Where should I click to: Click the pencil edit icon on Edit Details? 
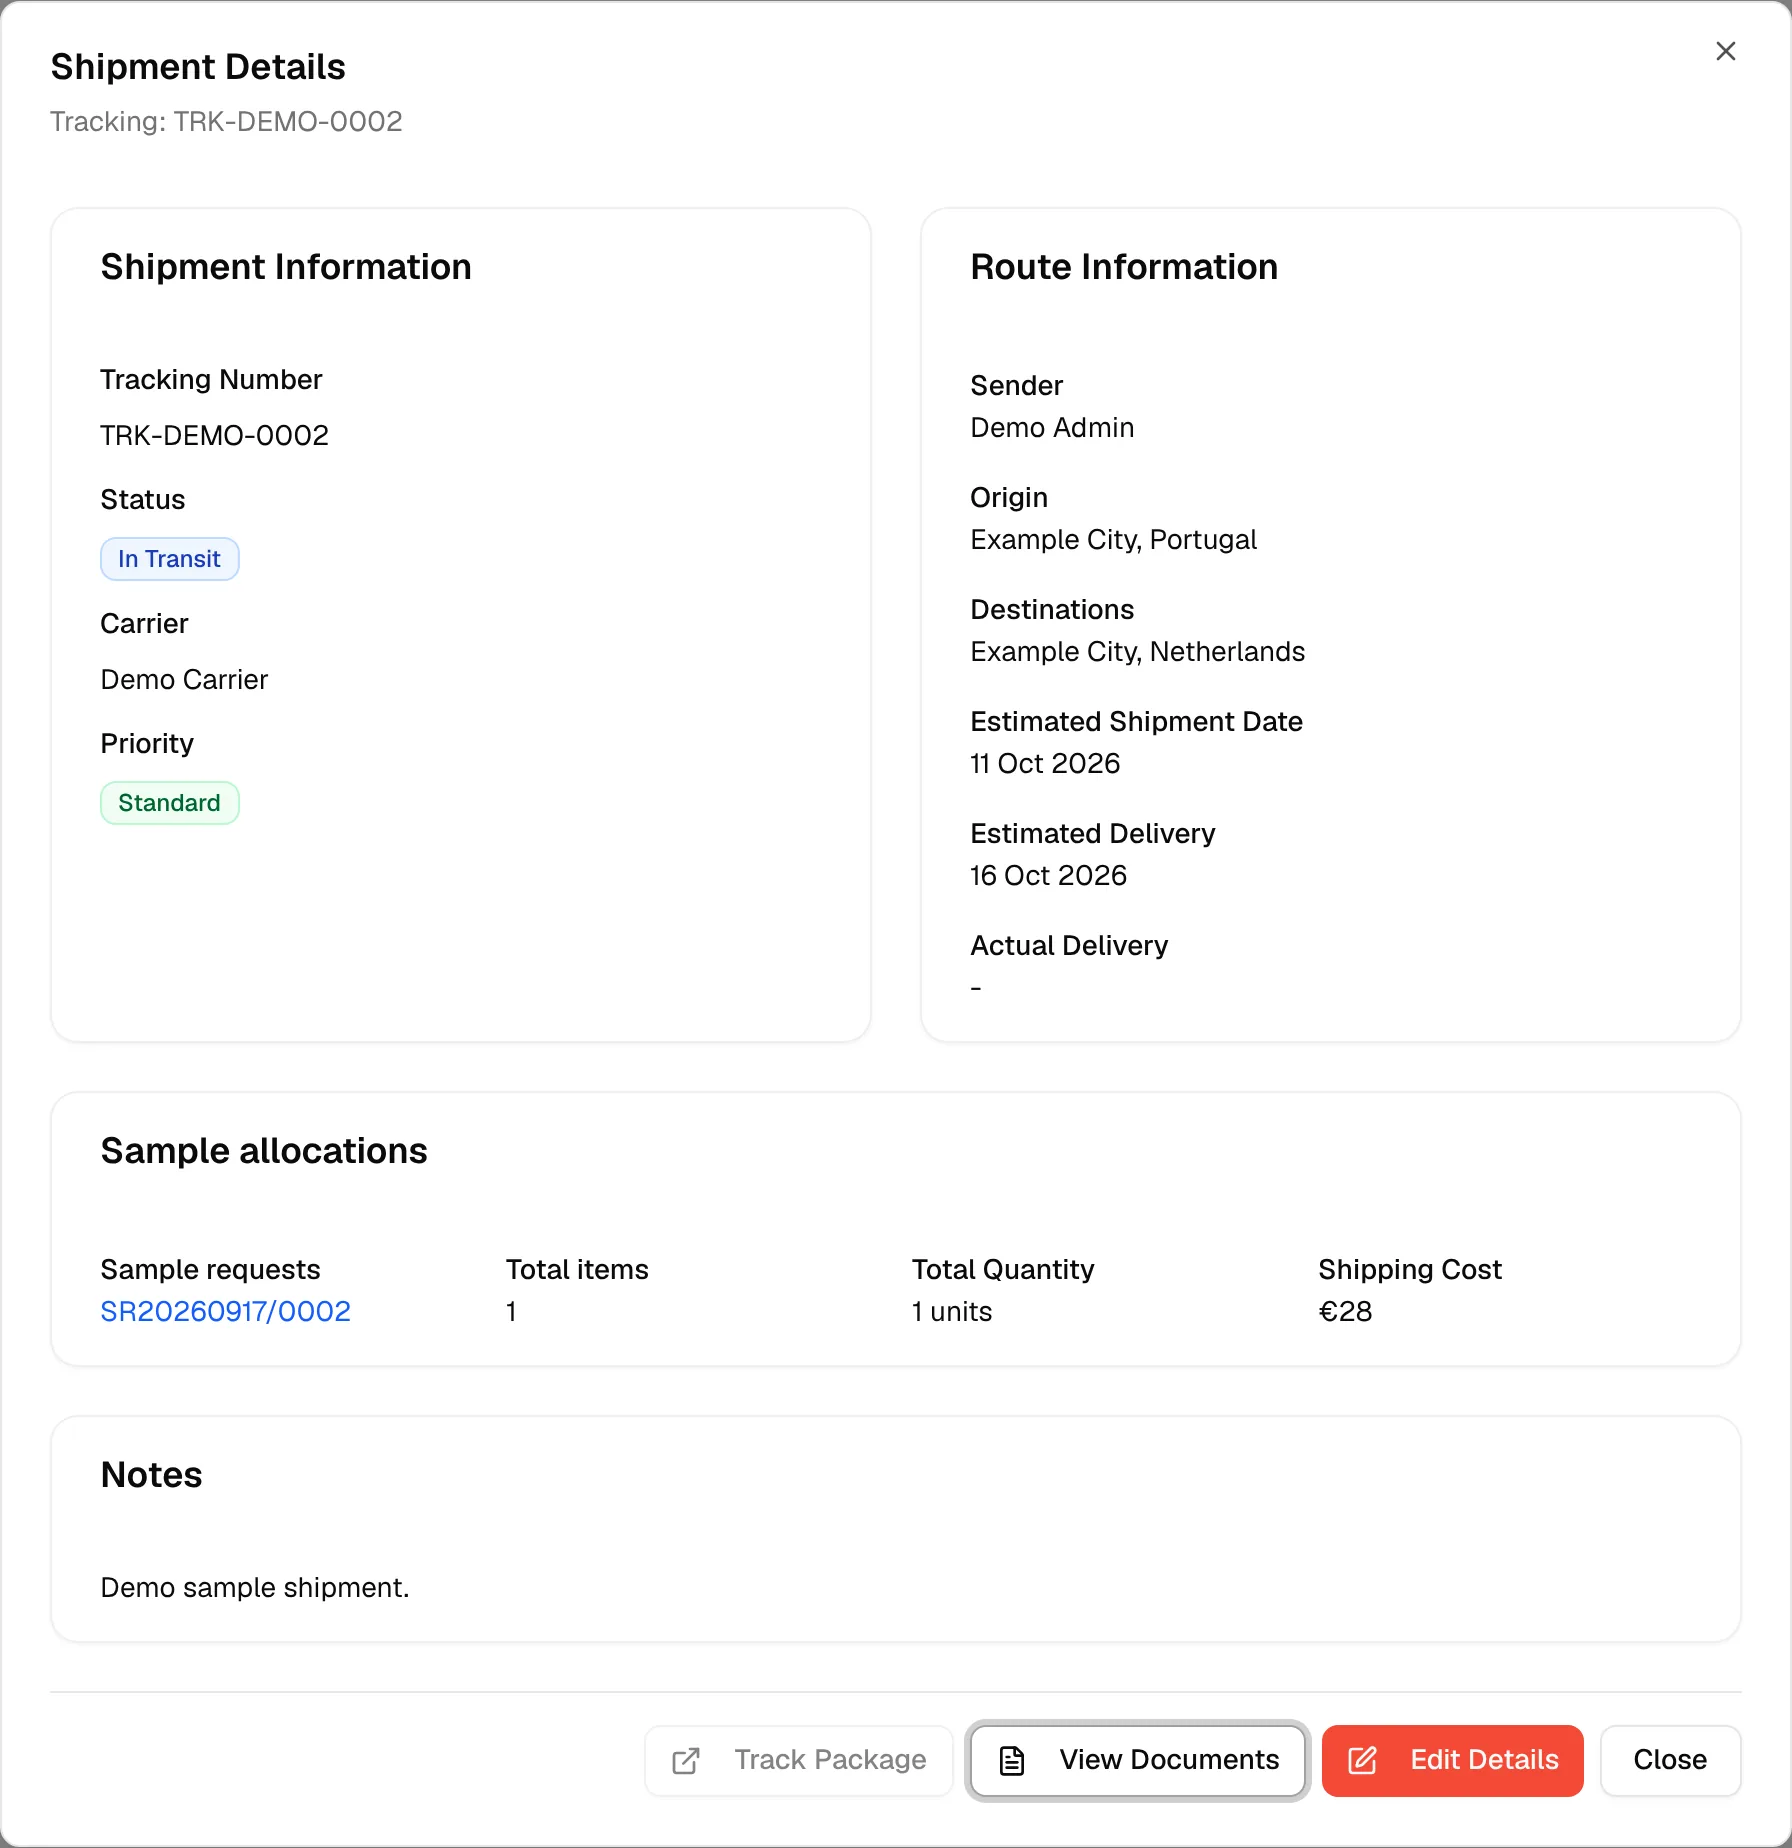[1363, 1760]
